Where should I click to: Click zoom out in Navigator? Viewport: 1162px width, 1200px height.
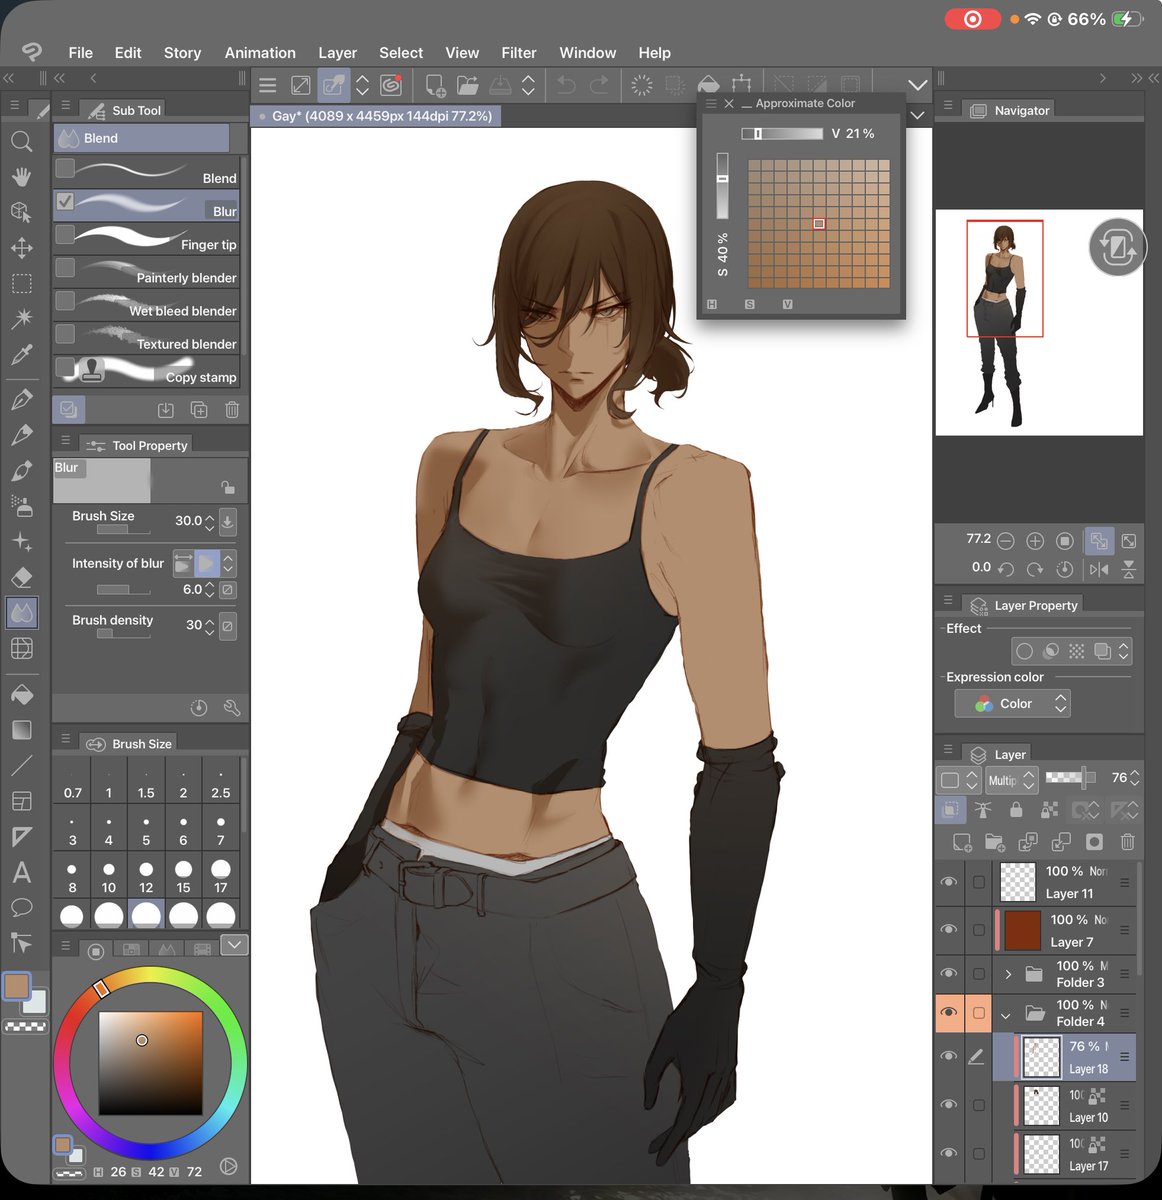1006,541
